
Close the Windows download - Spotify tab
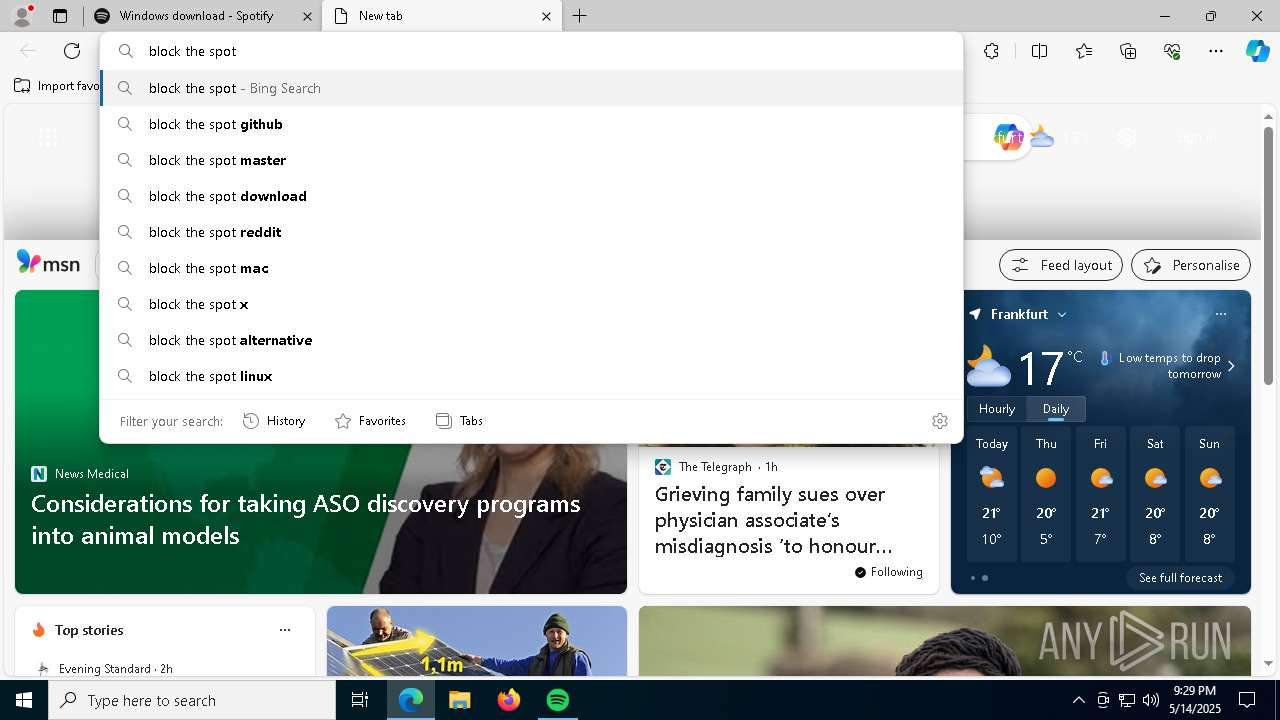point(307,16)
